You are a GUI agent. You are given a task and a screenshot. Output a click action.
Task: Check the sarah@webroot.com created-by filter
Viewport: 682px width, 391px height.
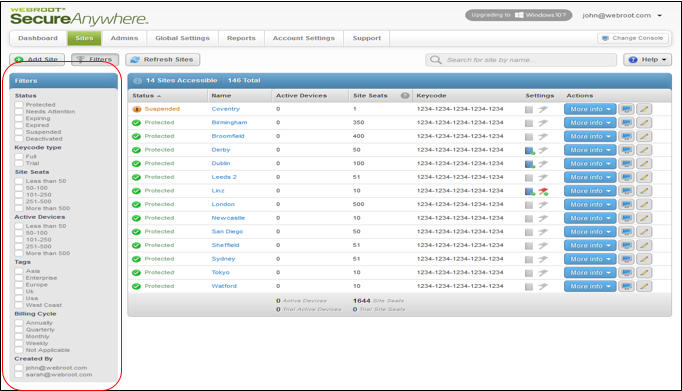point(19,374)
